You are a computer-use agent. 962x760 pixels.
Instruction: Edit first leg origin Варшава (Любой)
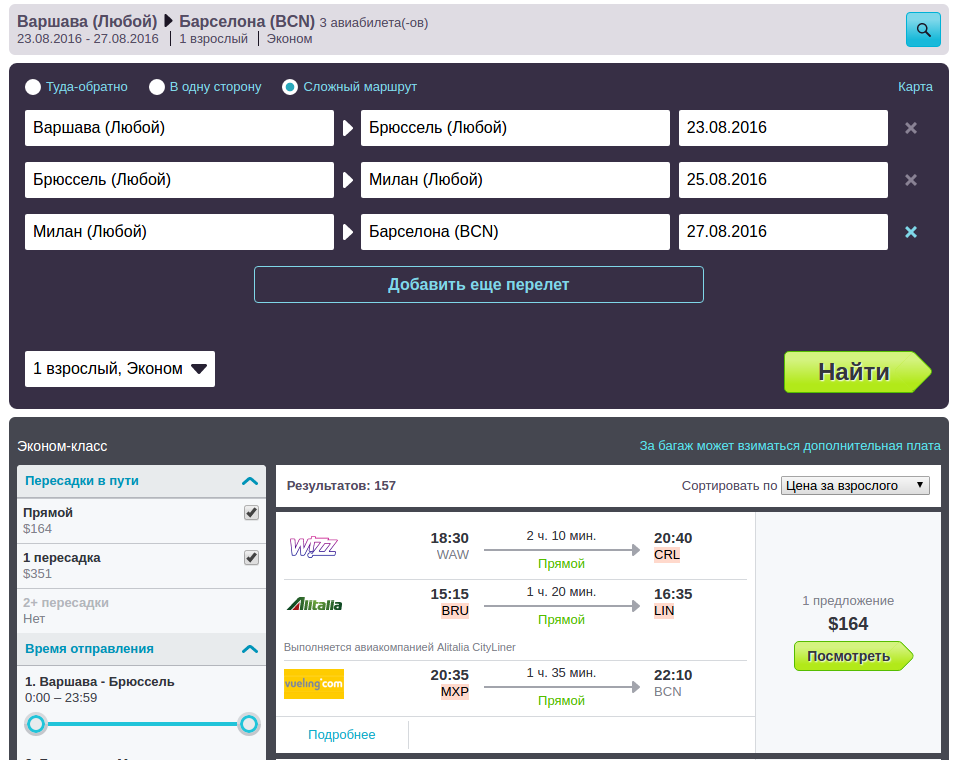tap(179, 128)
